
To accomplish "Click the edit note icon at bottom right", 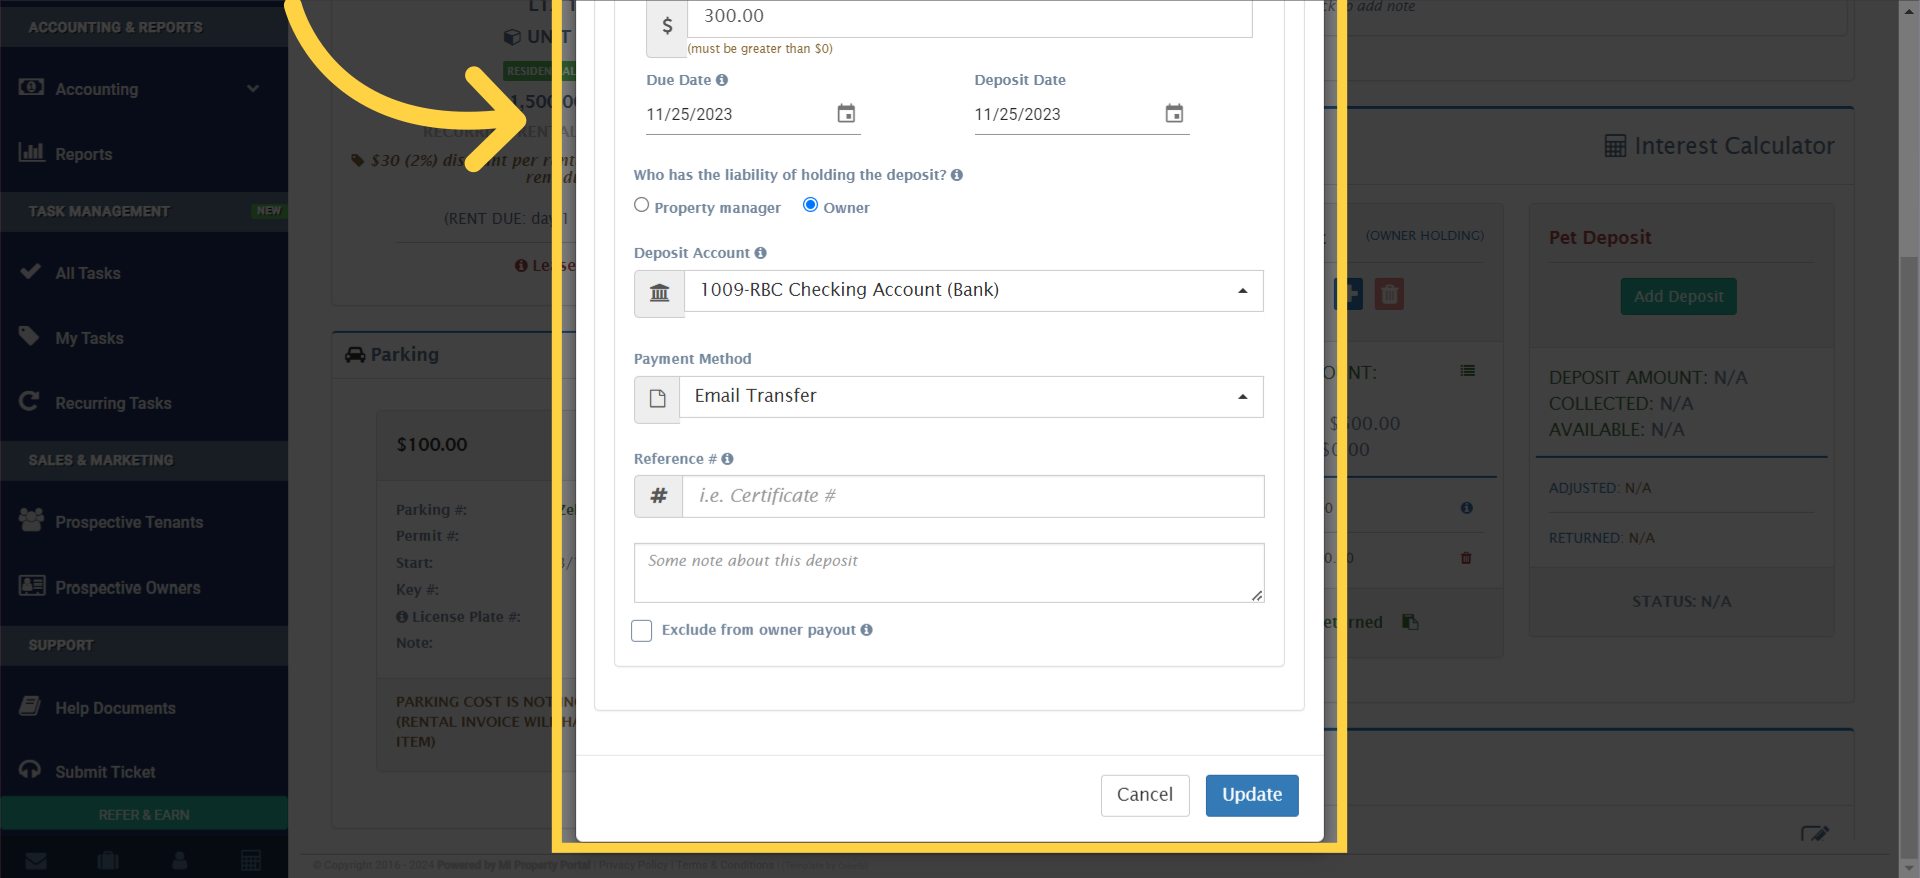I will tap(1814, 833).
